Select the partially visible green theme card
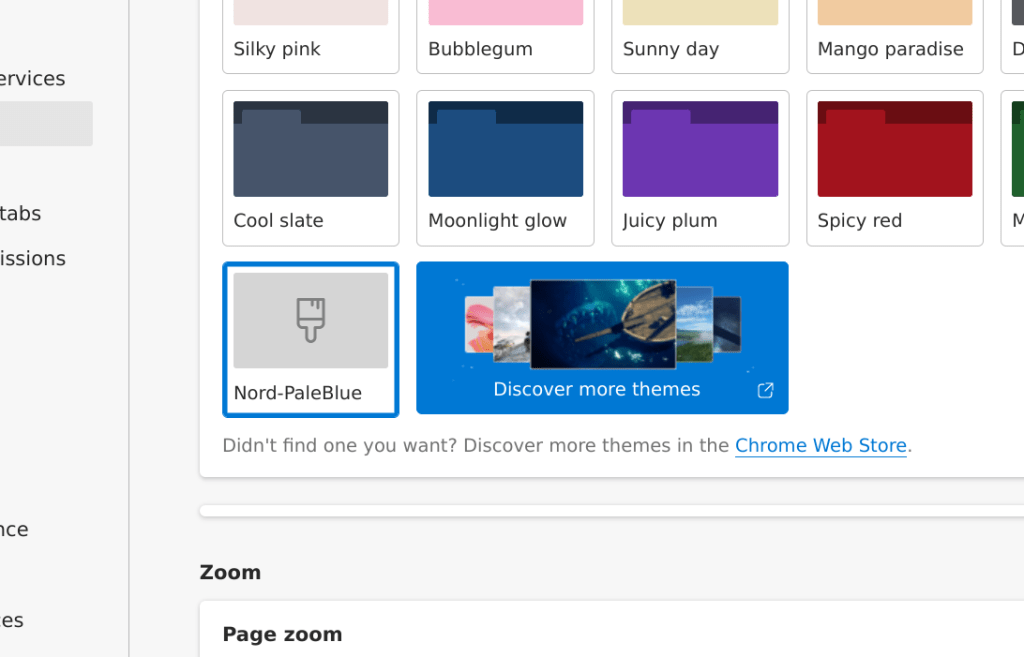This screenshot has width=1024, height=657. coord(1016,167)
